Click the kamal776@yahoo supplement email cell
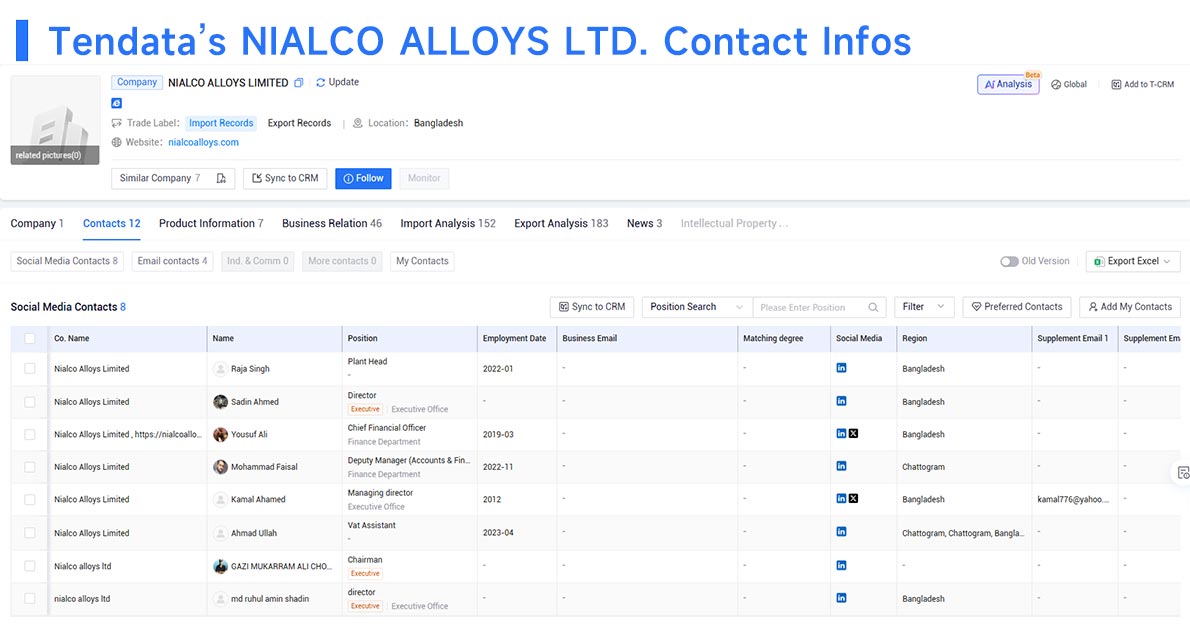This screenshot has width=1190, height=631. pos(1072,500)
